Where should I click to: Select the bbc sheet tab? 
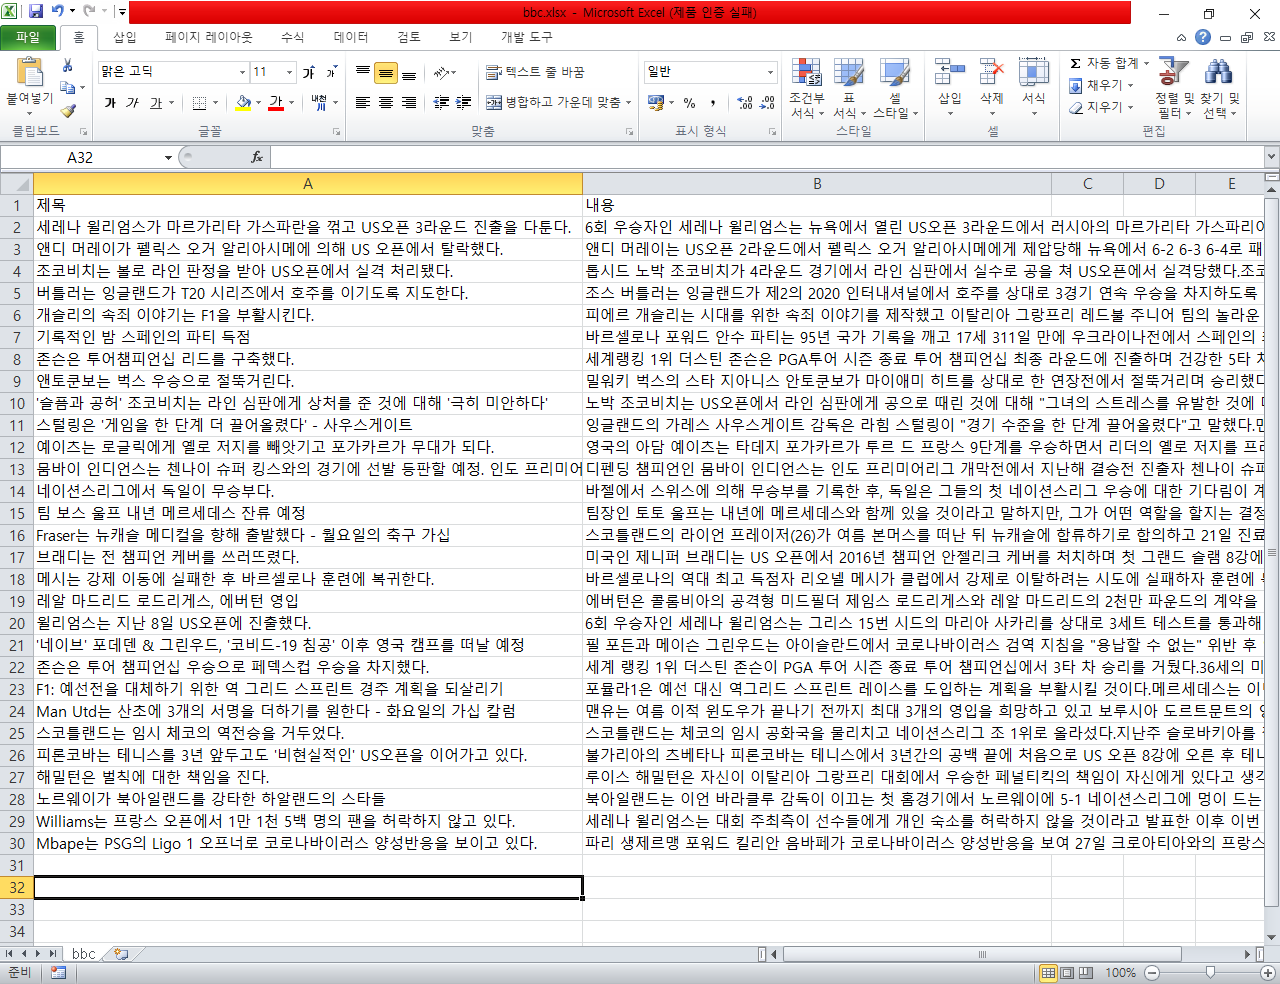click(x=84, y=953)
